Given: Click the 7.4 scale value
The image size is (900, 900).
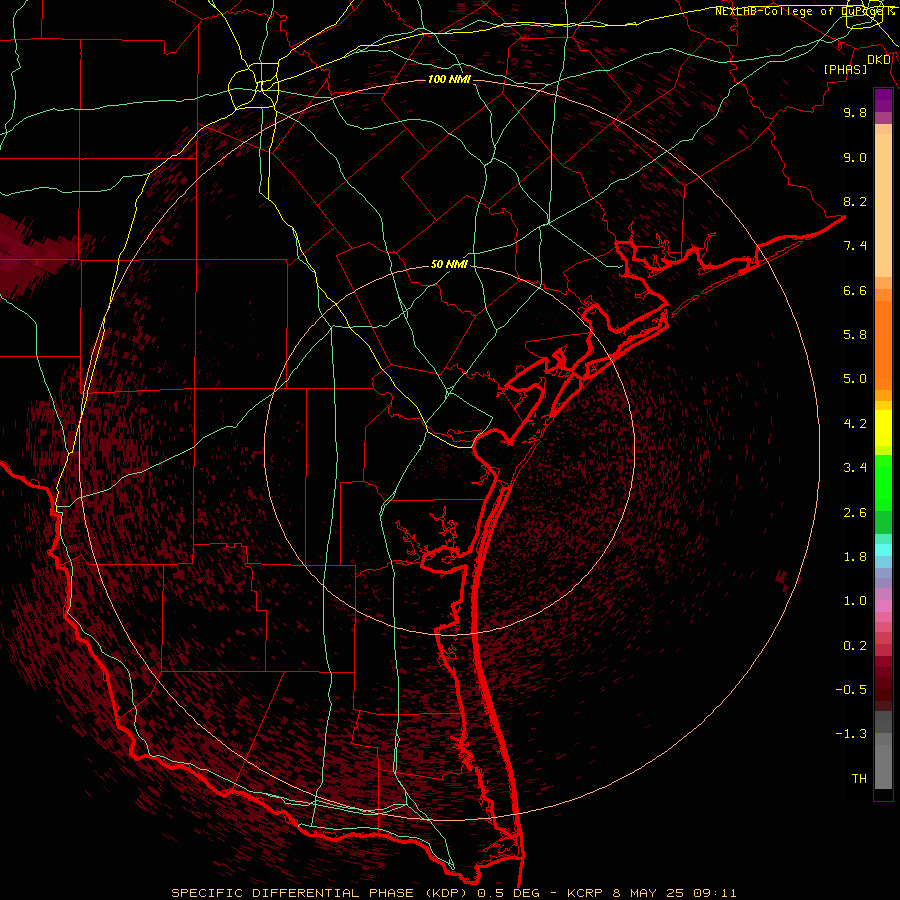Looking at the screenshot, I should [x=855, y=246].
